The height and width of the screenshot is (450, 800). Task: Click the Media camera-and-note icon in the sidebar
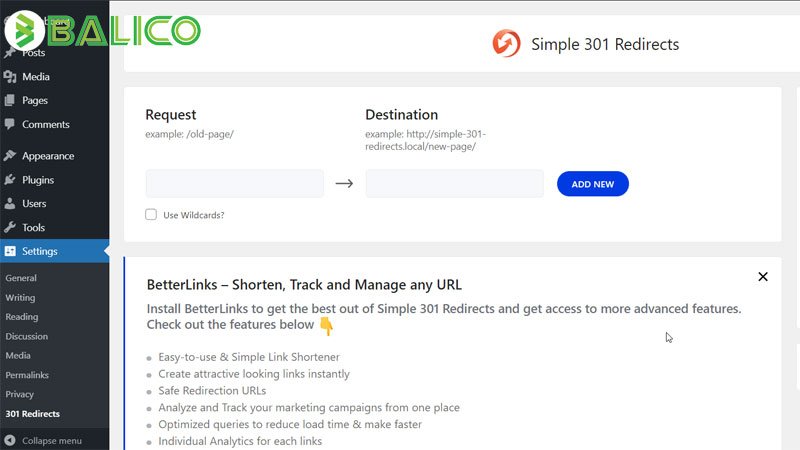tap(10, 77)
